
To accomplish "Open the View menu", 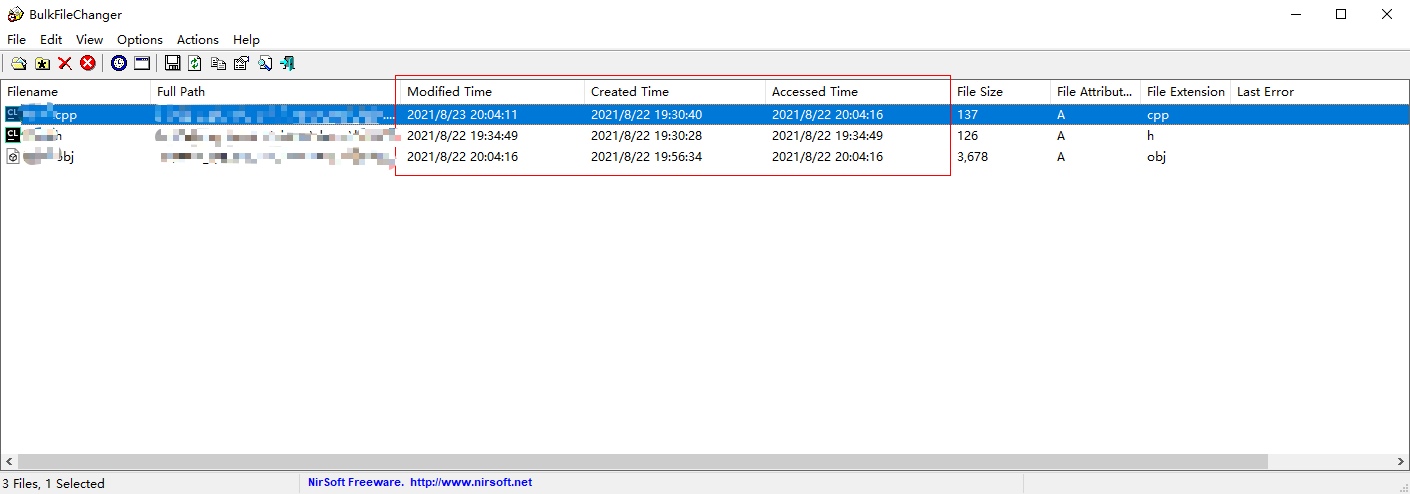I will coord(90,40).
